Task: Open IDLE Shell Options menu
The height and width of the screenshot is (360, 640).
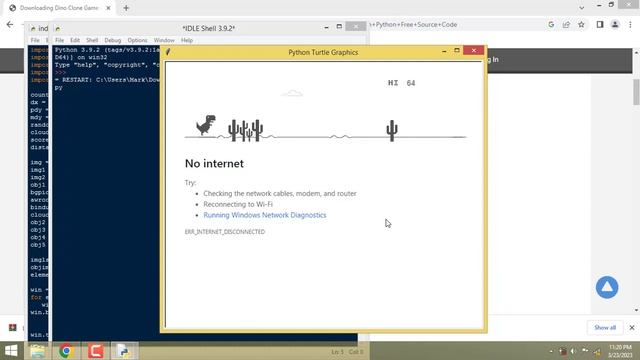Action: [137, 40]
